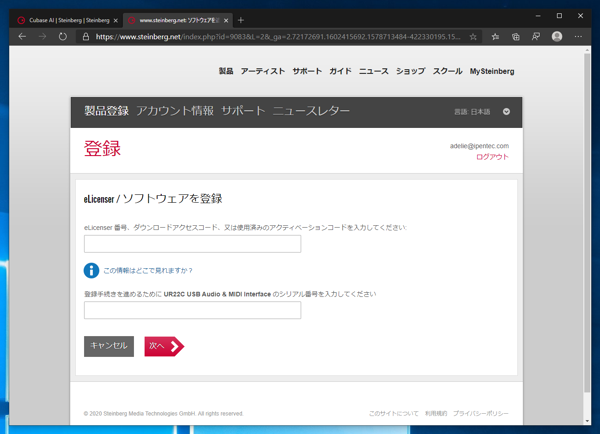Image resolution: width=600 pixels, height=434 pixels.
Task: Close the www.steinberg.net tab
Action: tap(226, 21)
